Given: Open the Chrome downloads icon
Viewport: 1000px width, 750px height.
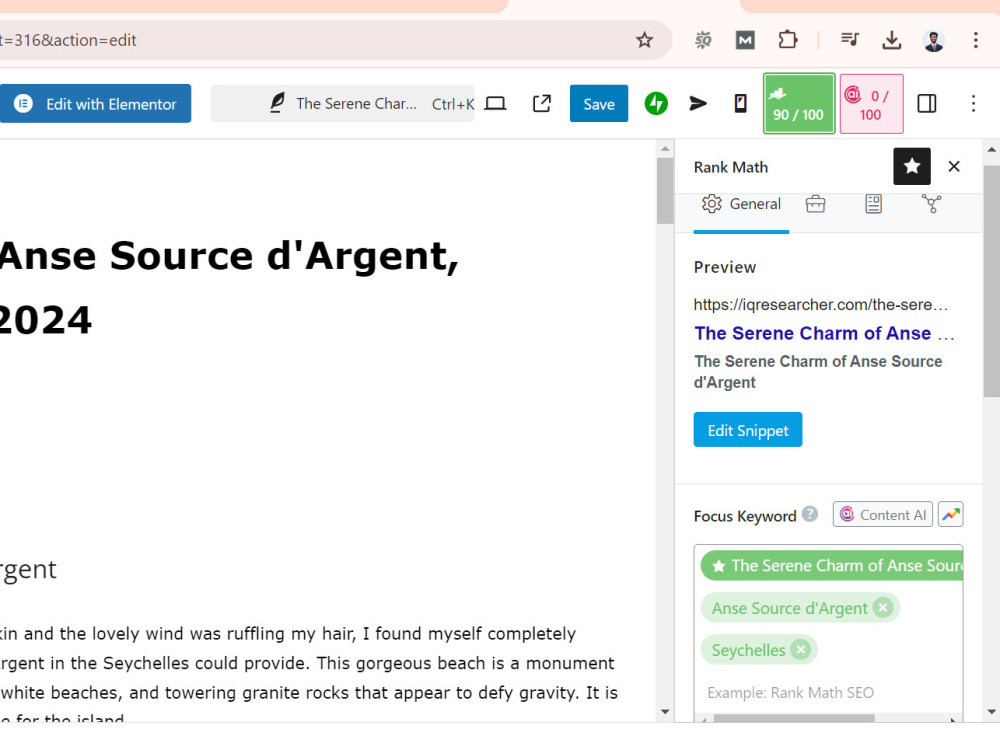Looking at the screenshot, I should click(x=892, y=40).
